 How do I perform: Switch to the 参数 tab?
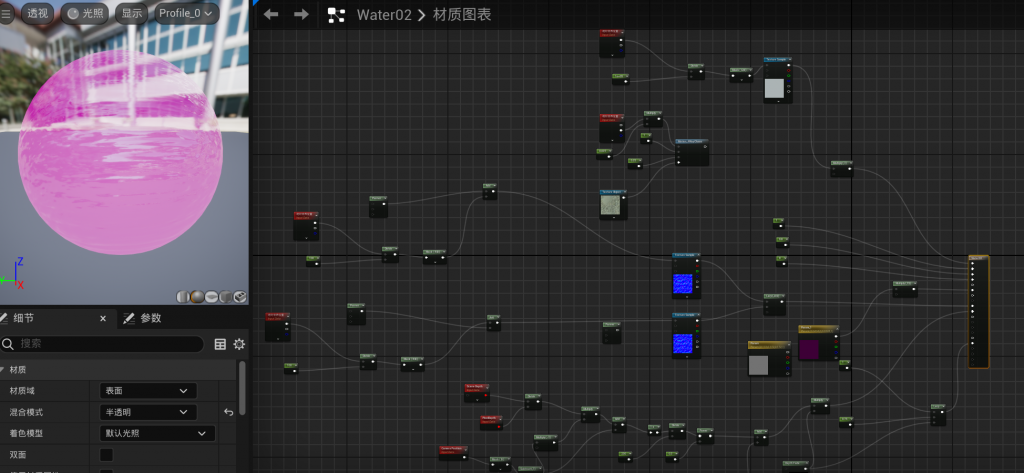150,318
